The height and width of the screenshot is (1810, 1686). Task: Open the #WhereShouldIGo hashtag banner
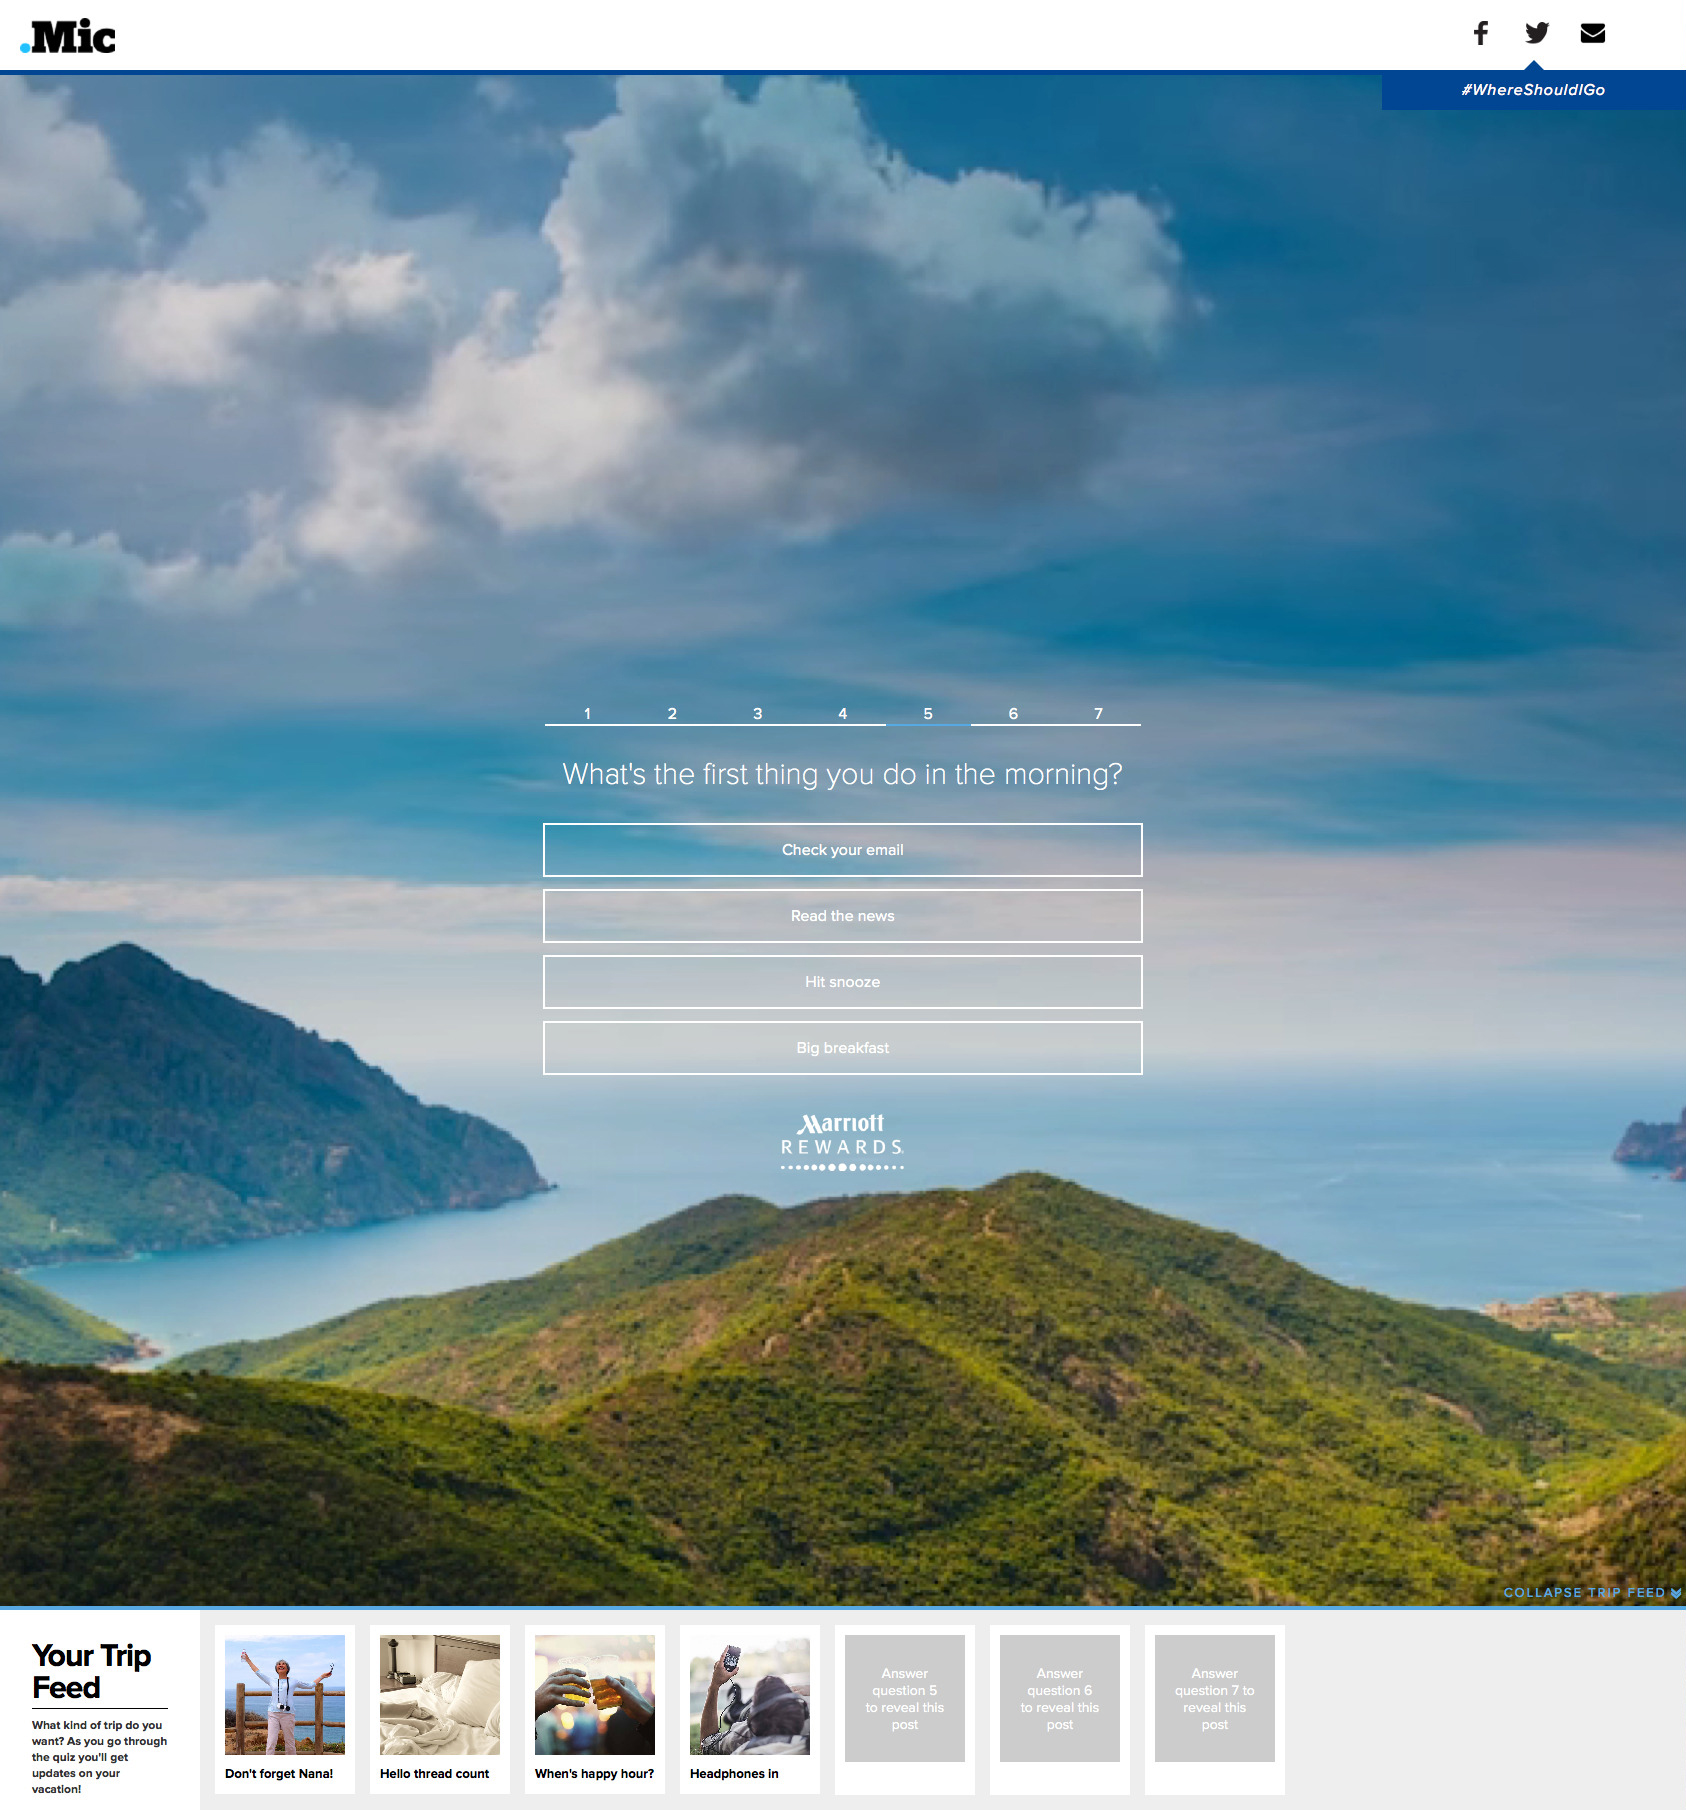(1532, 90)
